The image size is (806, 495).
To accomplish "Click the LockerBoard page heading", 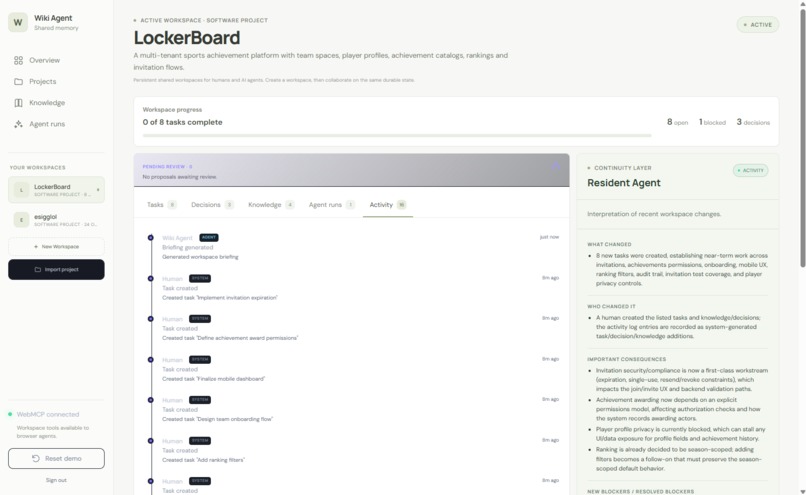I will [187, 38].
